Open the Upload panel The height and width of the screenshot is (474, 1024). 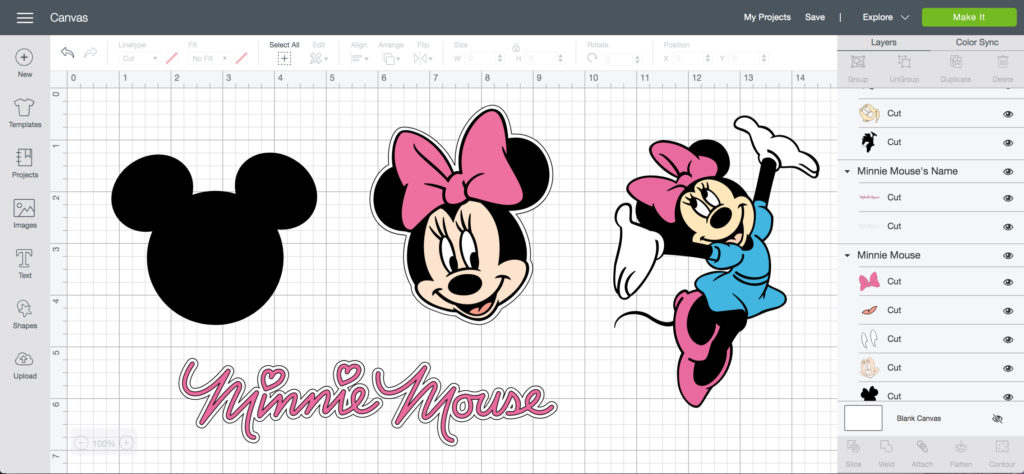point(25,364)
